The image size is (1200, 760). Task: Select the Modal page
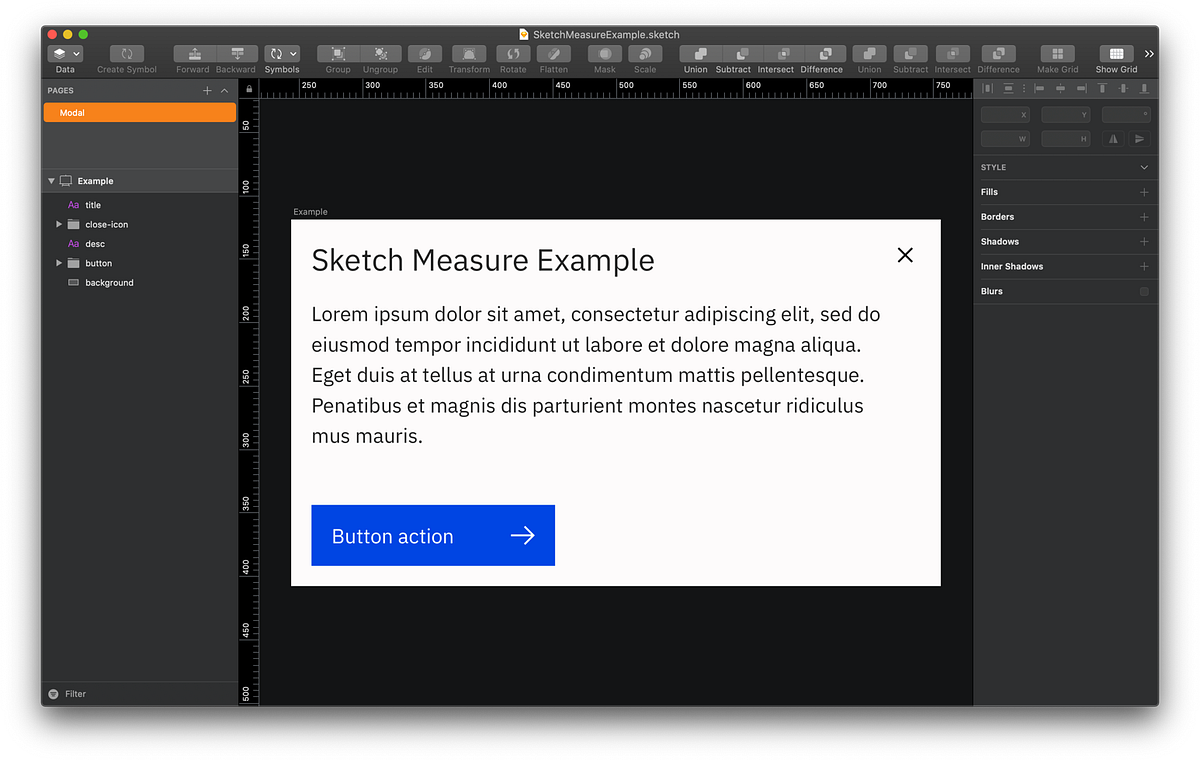pyautogui.click(x=139, y=112)
